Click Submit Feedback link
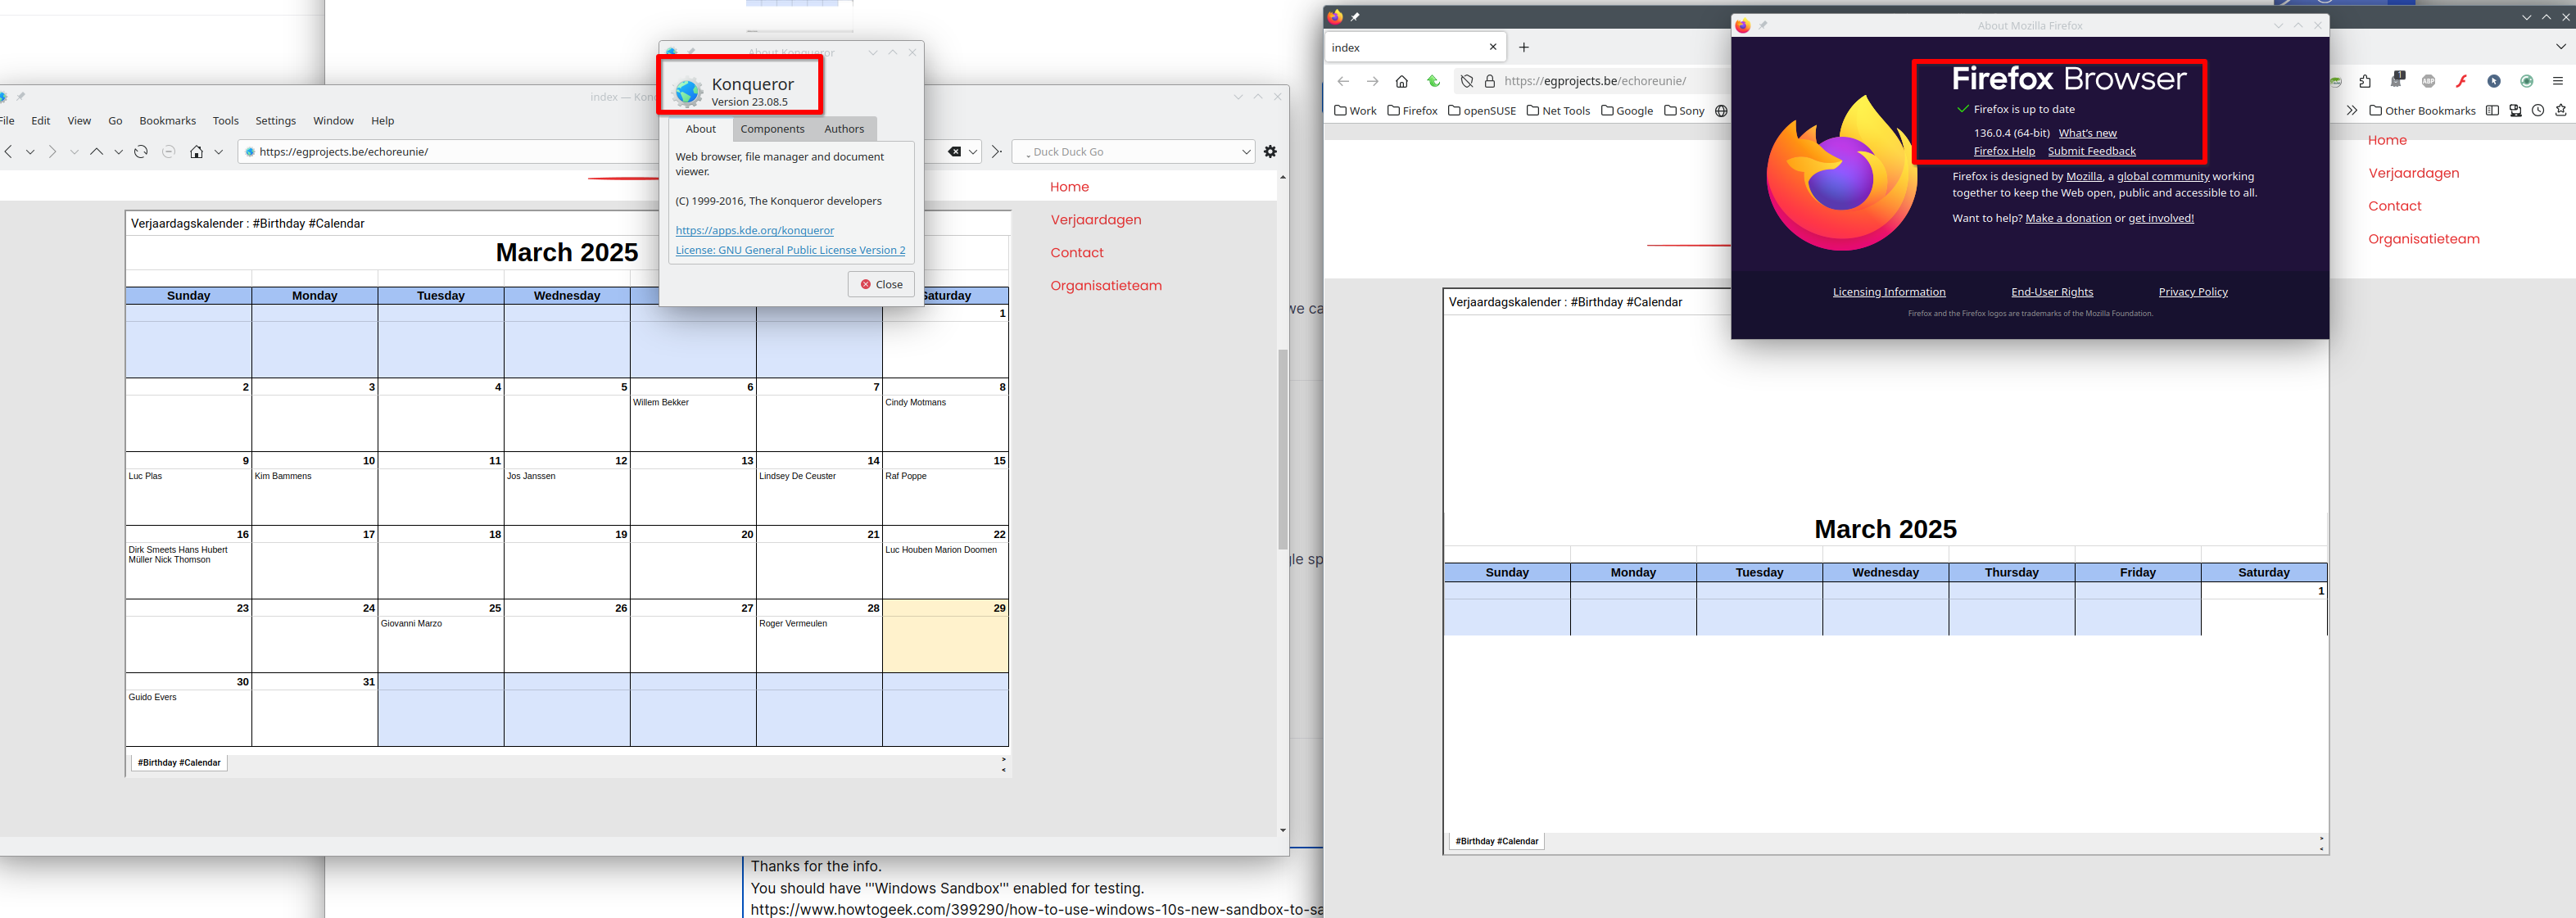This screenshot has height=918, width=2576. tap(2091, 152)
